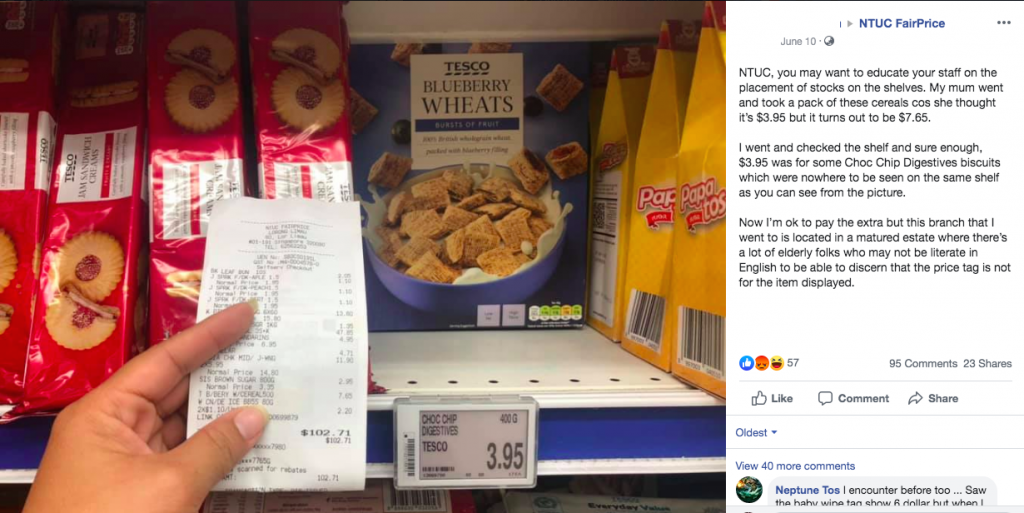Click the angry reaction emoji
Viewport: 1024px width, 513px height.
(761, 363)
